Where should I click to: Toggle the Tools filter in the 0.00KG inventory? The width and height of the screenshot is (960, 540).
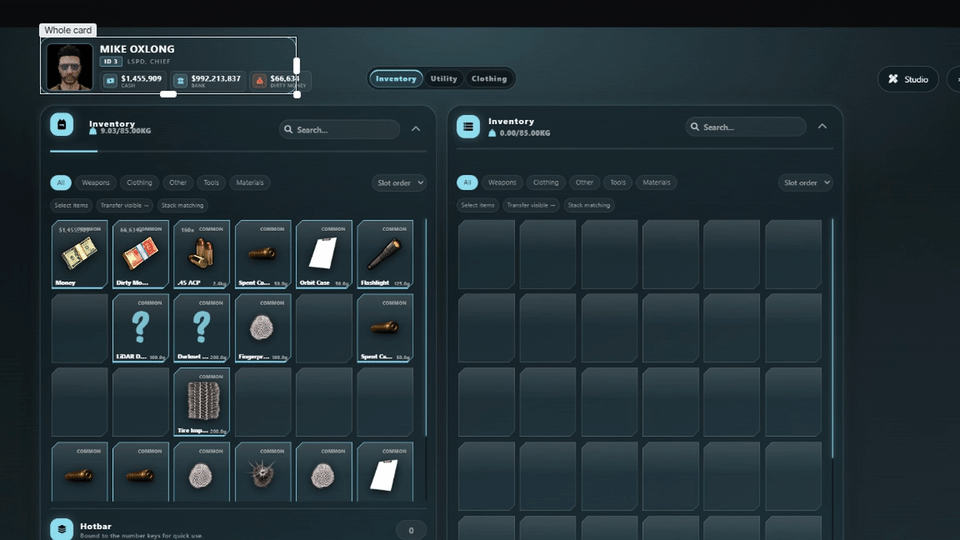tap(618, 182)
